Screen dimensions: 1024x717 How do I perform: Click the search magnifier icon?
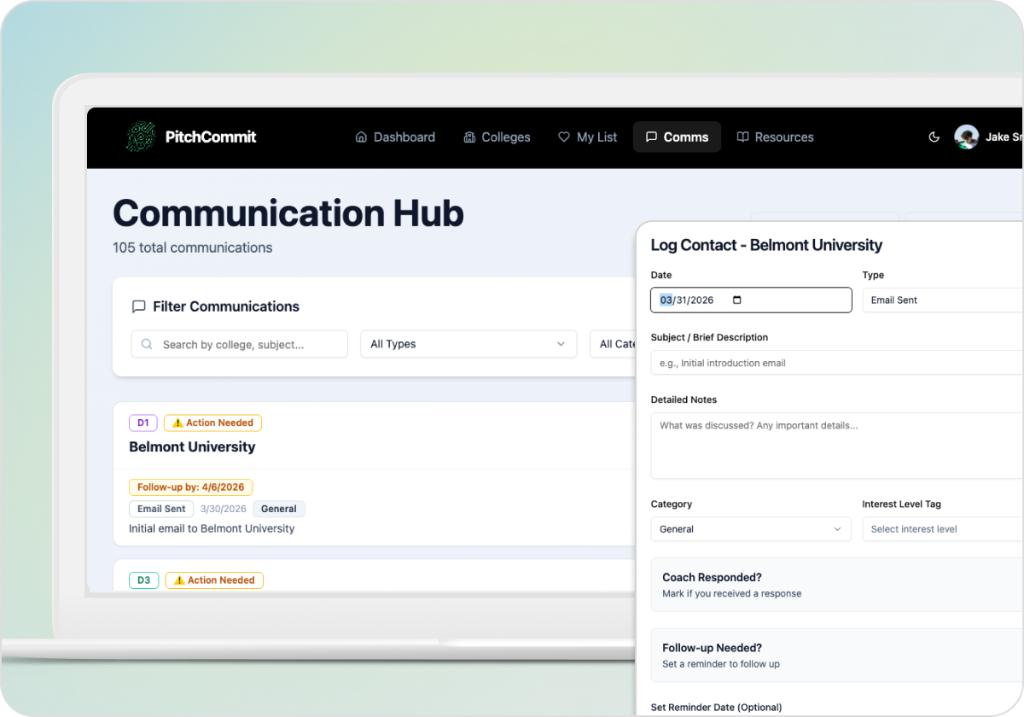tap(147, 344)
